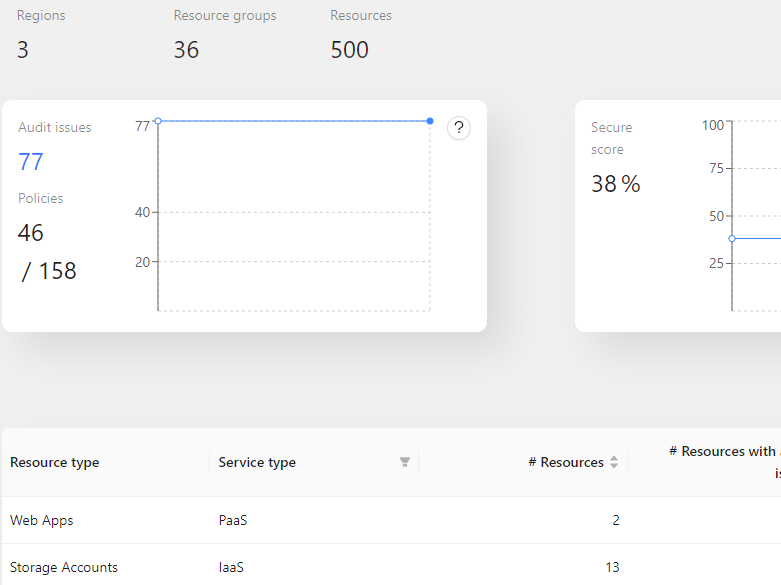Image resolution: width=781 pixels, height=585 pixels.
Task: Click the # Resources column header label
Action: [566, 462]
